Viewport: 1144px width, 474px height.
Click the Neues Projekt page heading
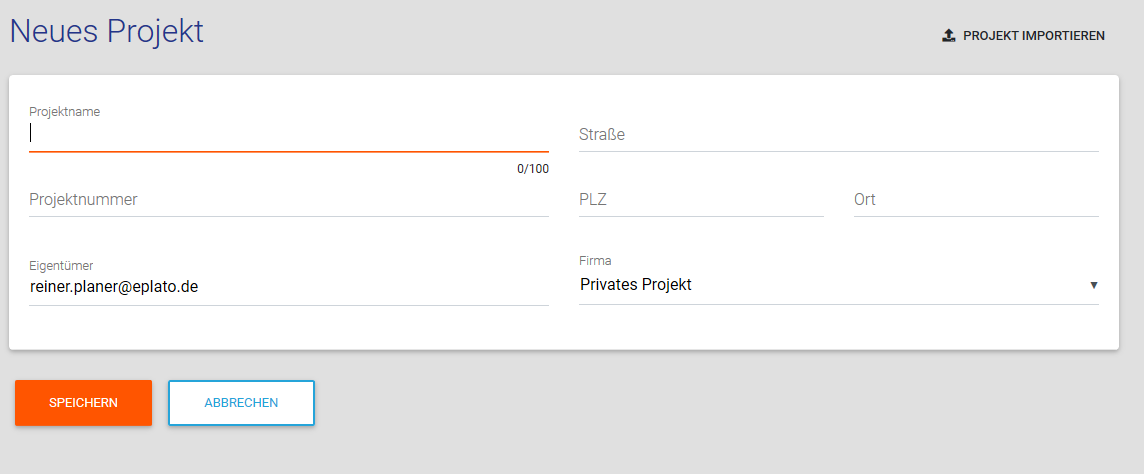click(x=107, y=31)
